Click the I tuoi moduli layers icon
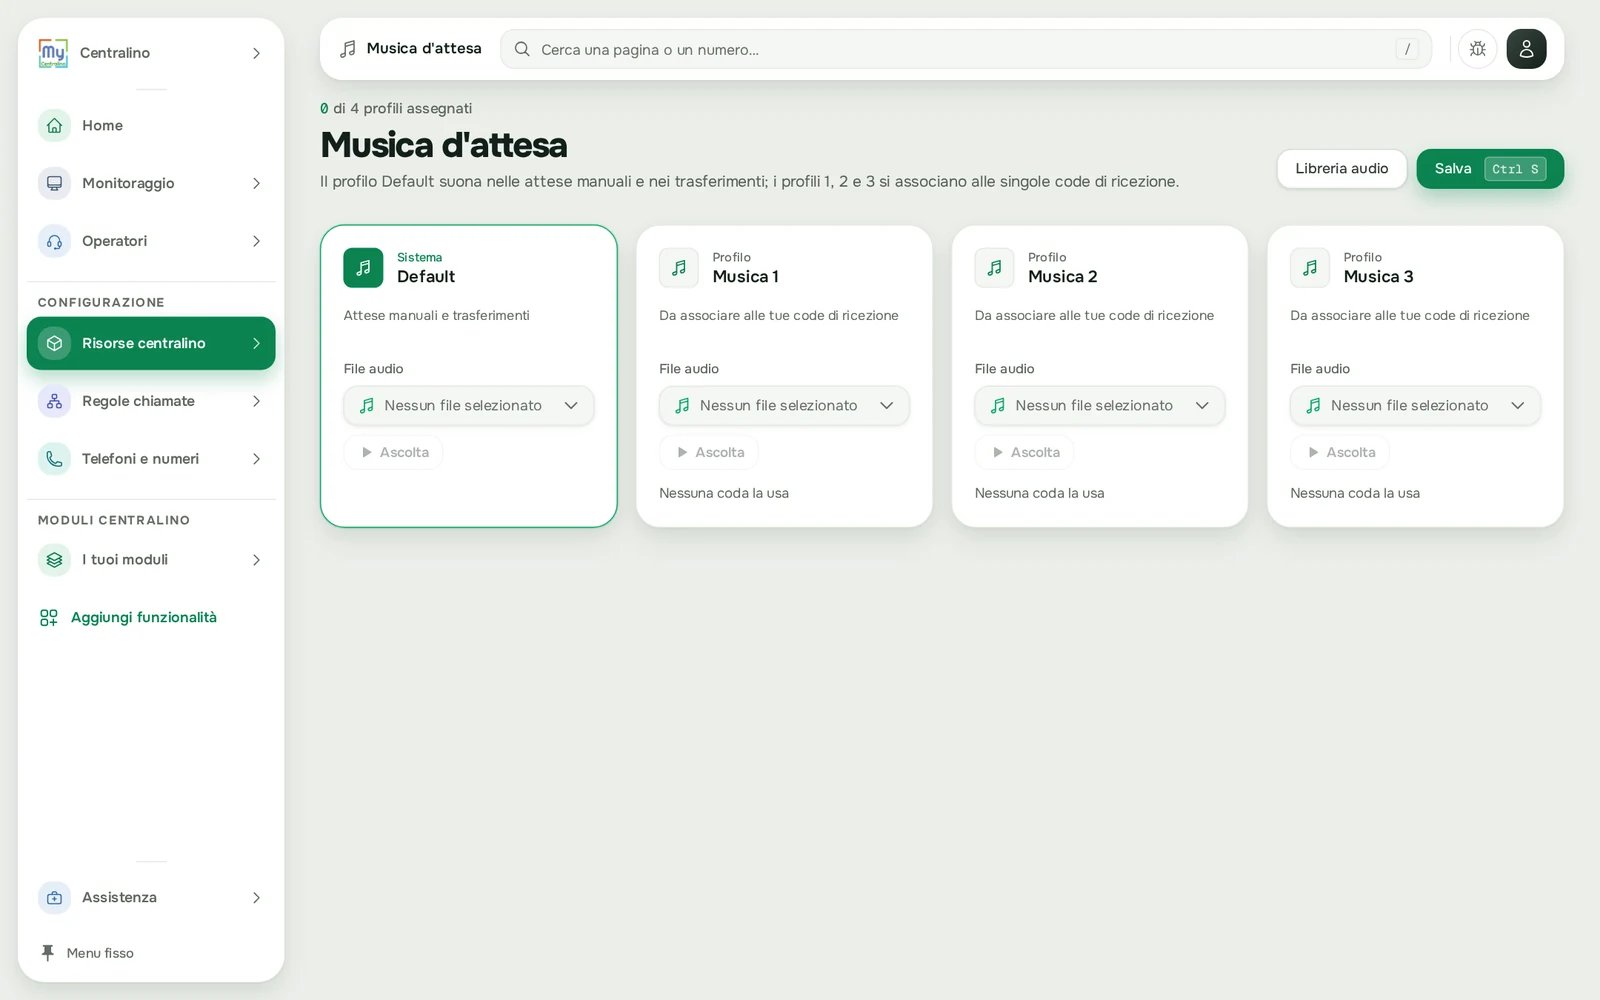The height and width of the screenshot is (1000, 1600). (54, 560)
